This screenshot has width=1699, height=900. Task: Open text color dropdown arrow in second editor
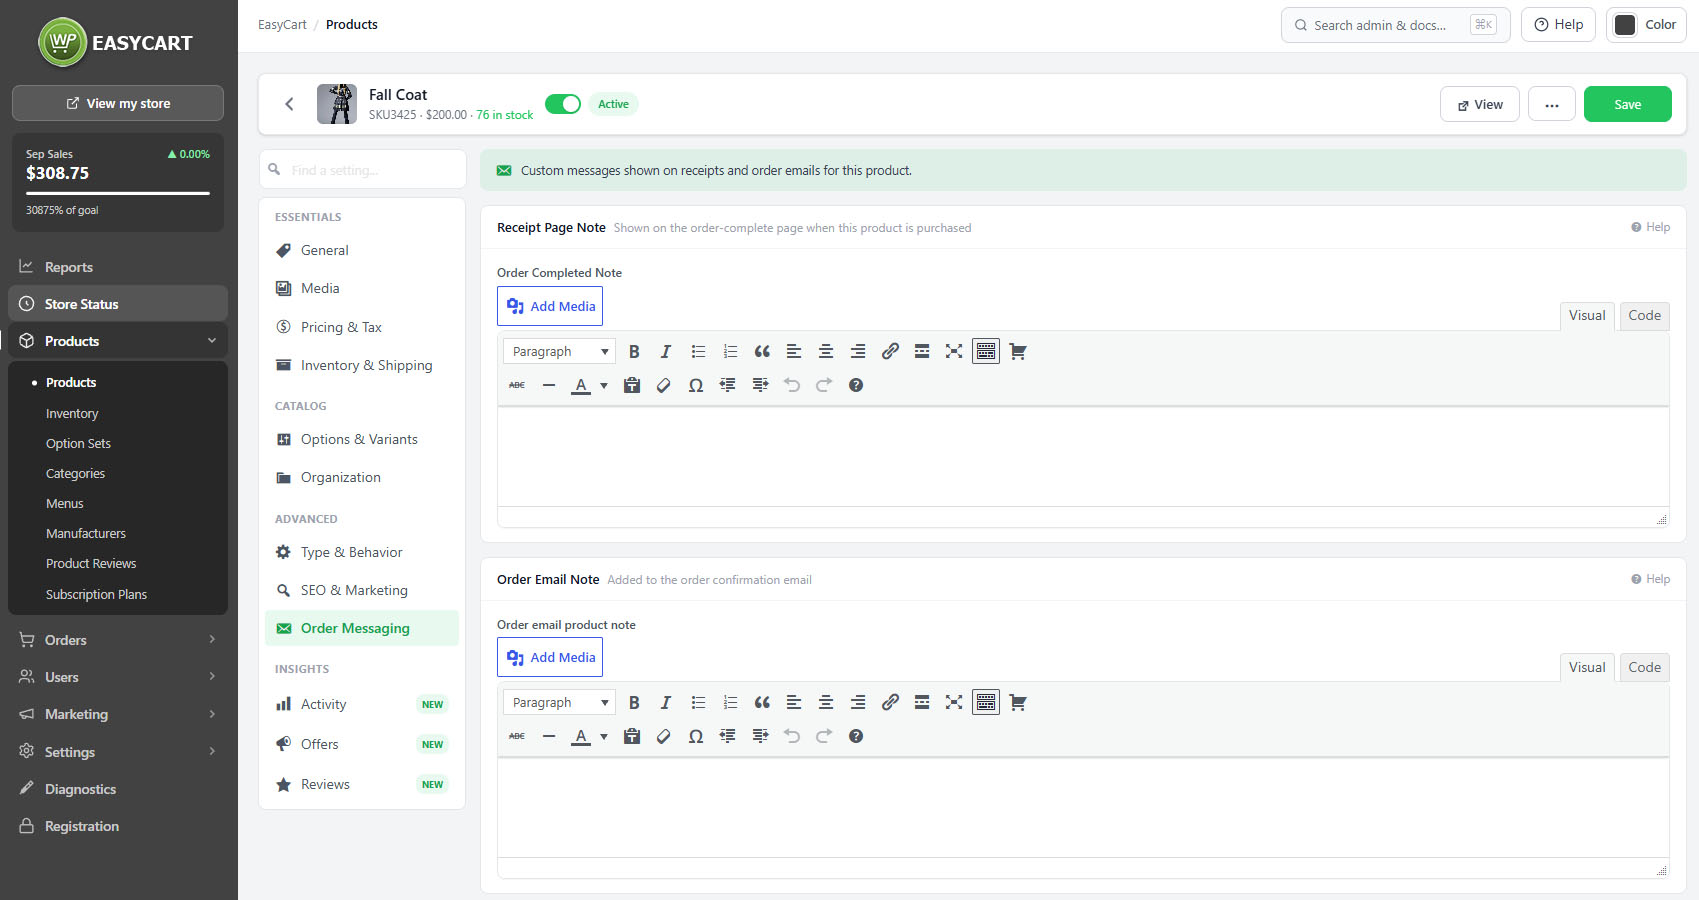click(x=604, y=737)
